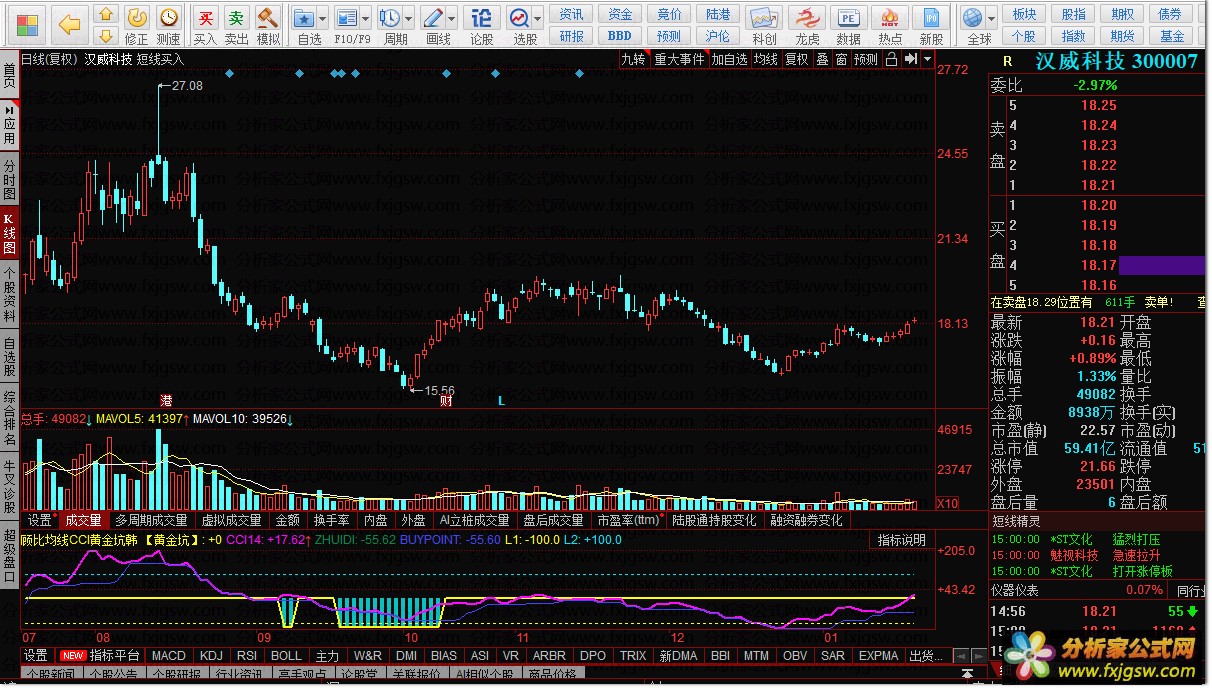Toggle the 叠 overlay option

click(822, 59)
